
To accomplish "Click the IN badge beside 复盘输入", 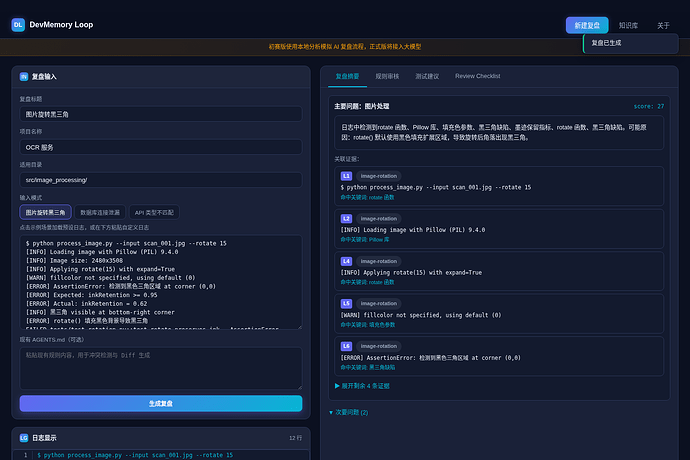I will click(x=24, y=77).
